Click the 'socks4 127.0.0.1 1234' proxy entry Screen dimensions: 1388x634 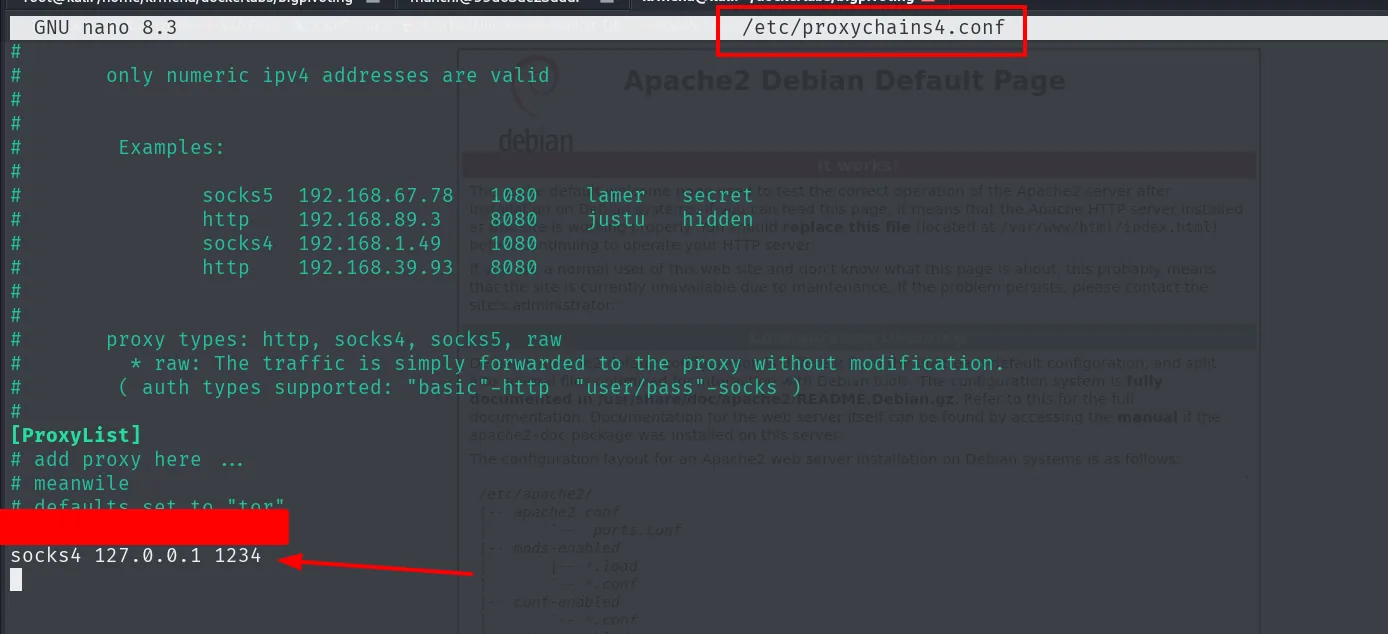pyautogui.click(x=136, y=555)
